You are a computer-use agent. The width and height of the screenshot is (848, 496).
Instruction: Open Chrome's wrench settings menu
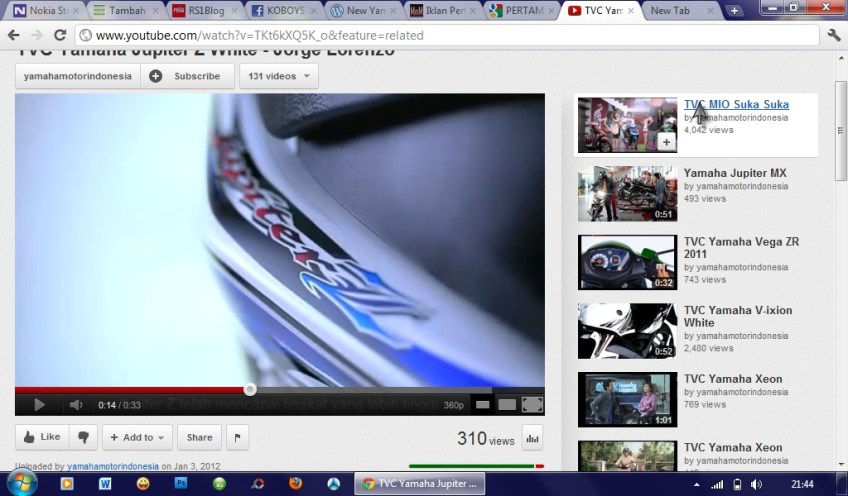834,35
